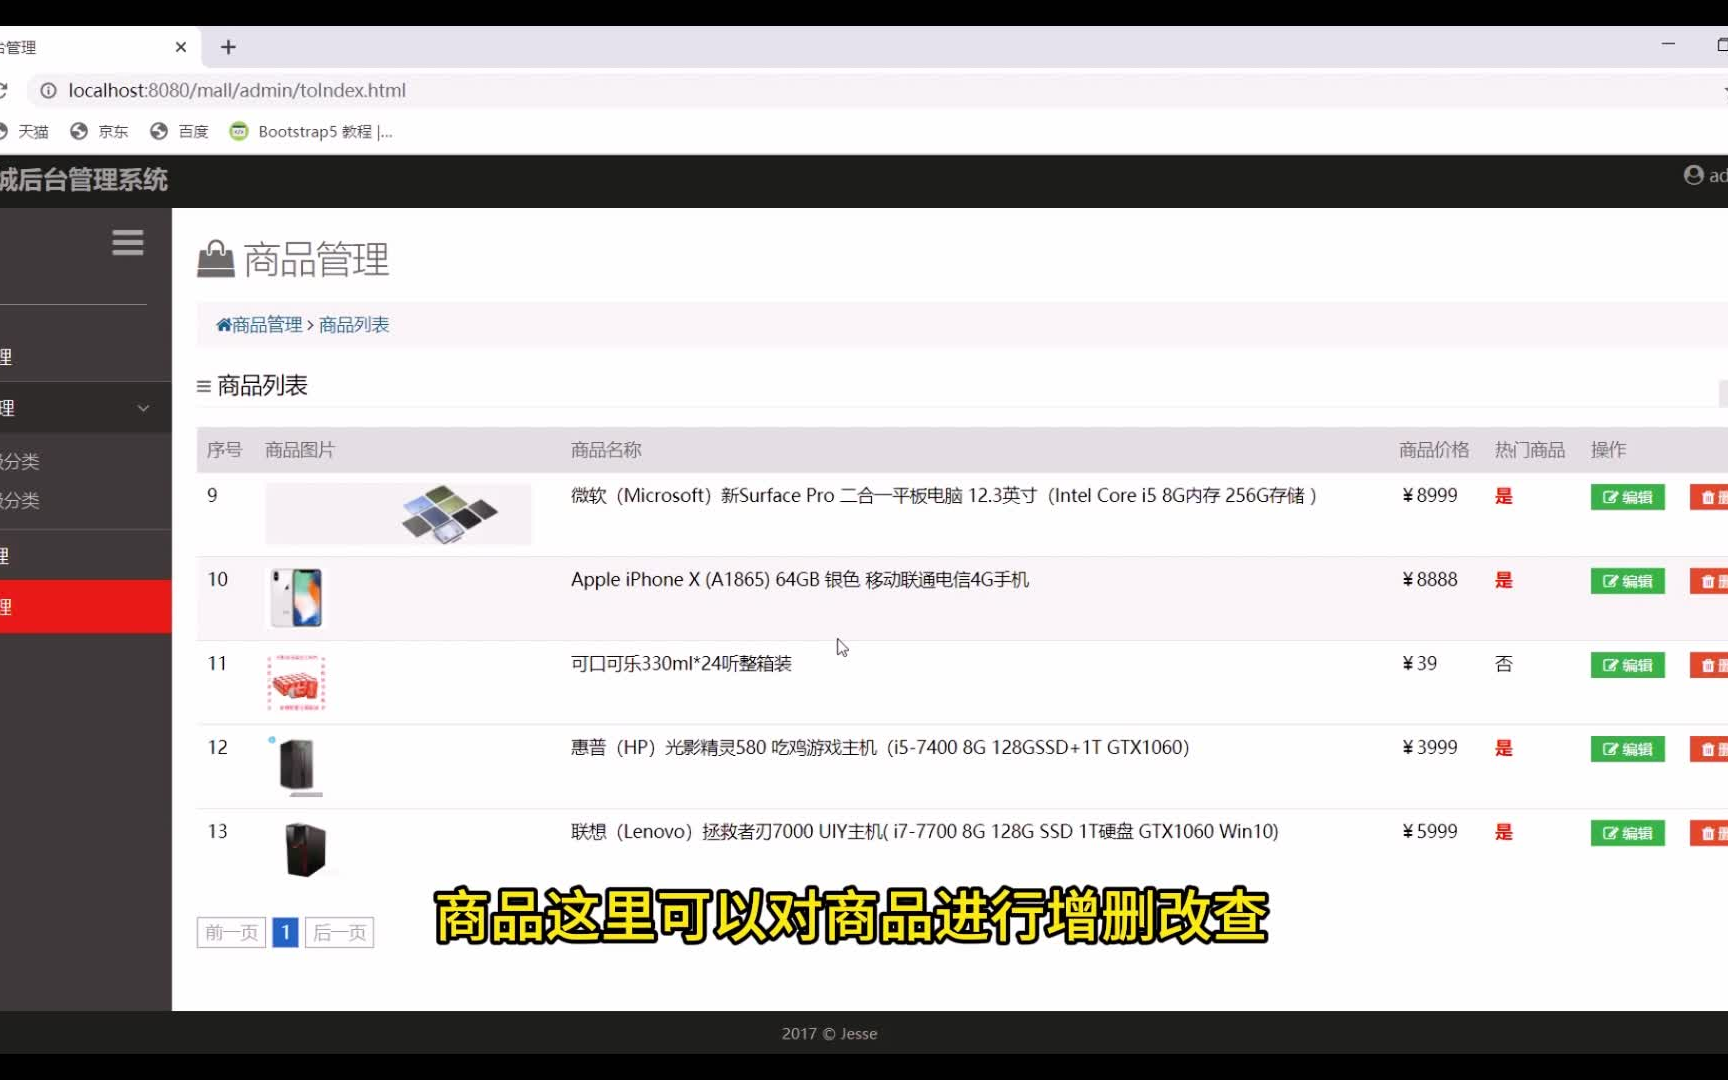1728x1080 pixels.
Task: Collapse the expanded sidebar menu chevron
Action: point(143,408)
